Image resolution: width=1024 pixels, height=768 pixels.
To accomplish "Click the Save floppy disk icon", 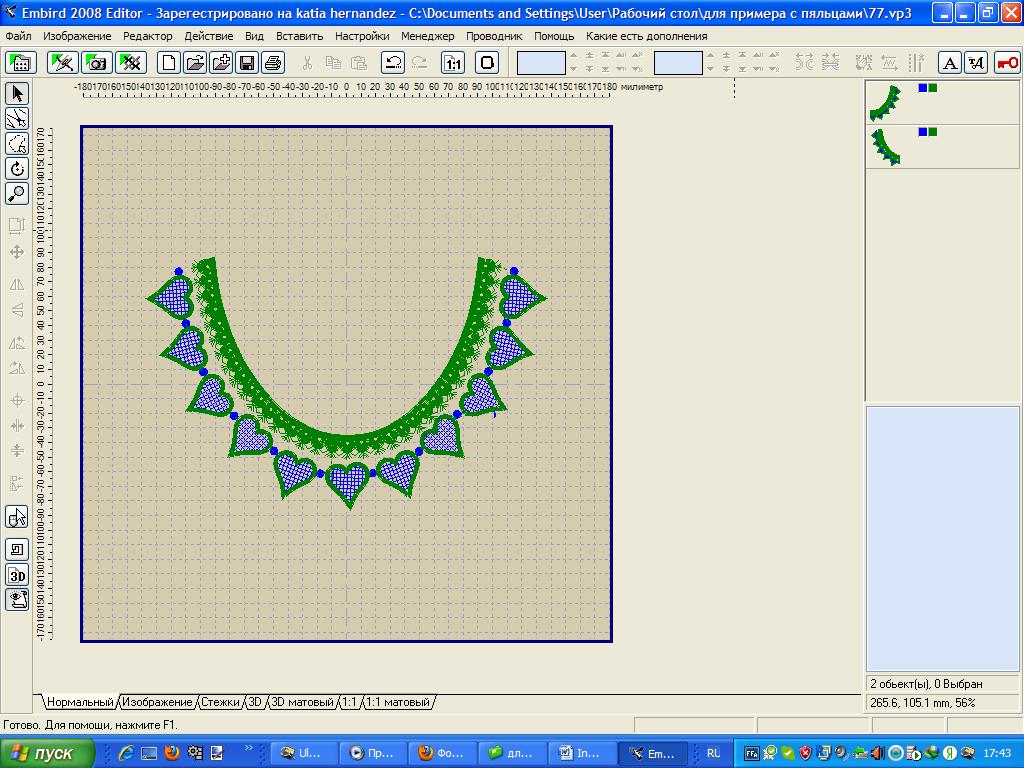I will click(x=247, y=63).
